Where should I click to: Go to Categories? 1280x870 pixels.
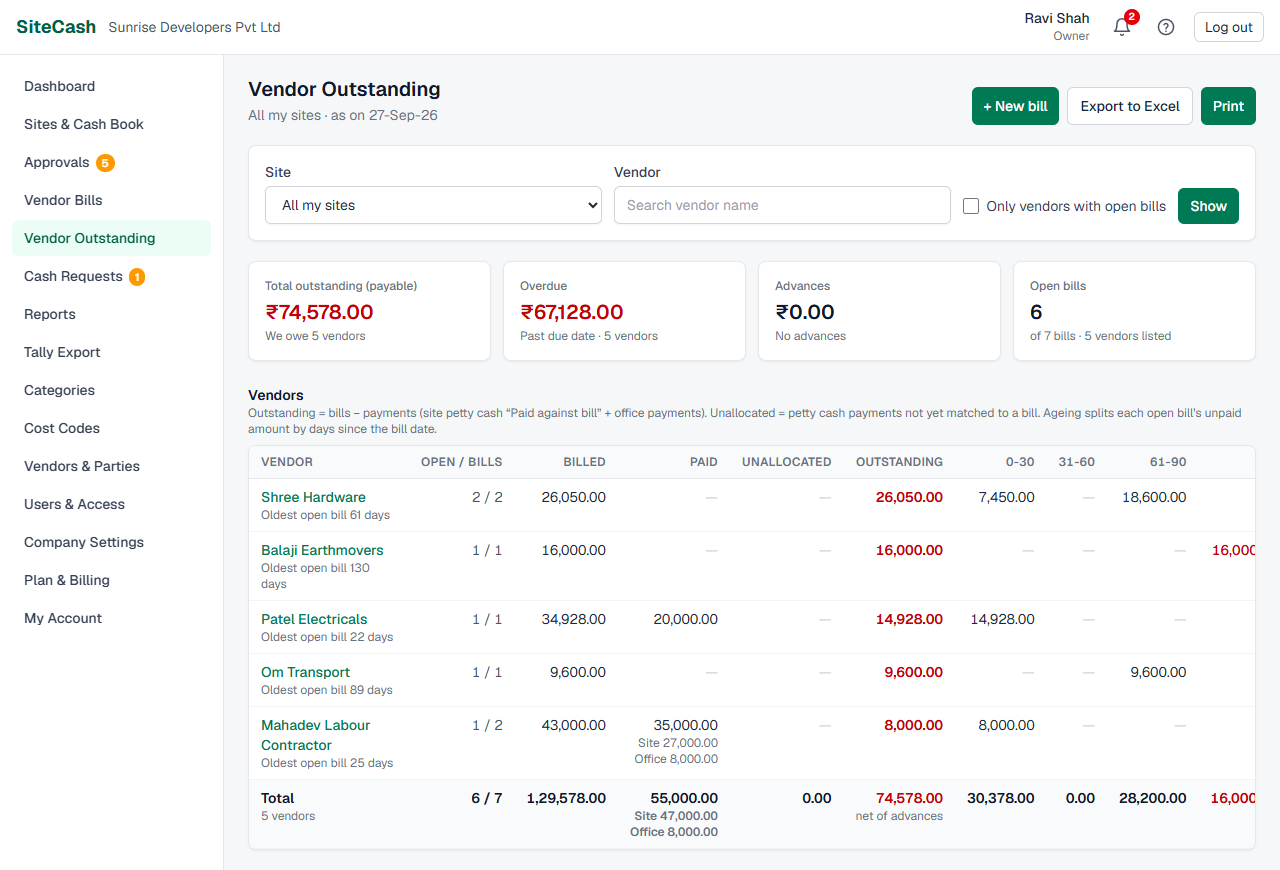[x=111, y=390]
